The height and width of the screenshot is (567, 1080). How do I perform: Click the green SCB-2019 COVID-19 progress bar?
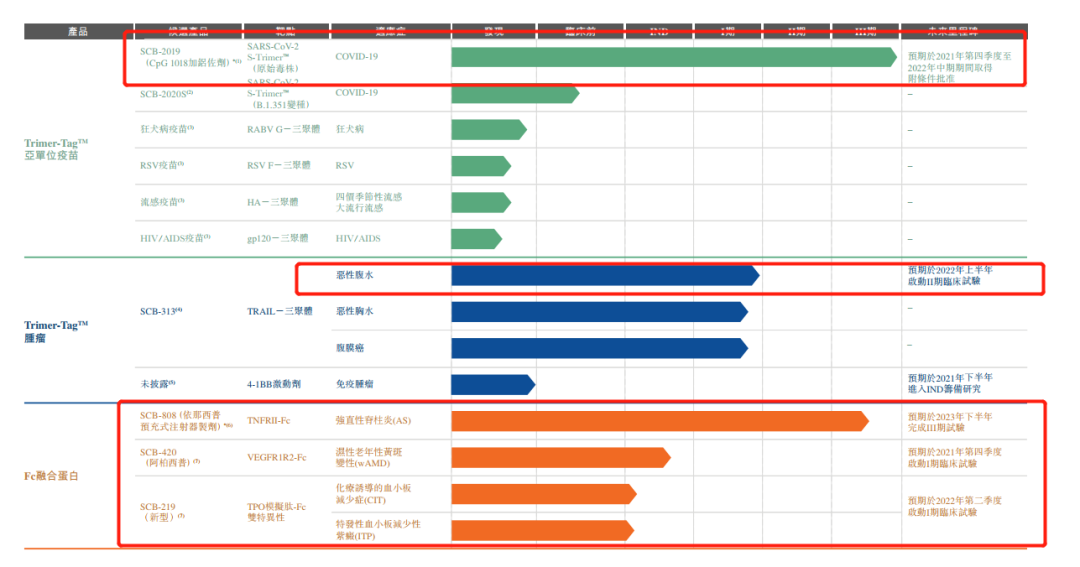tap(674, 57)
